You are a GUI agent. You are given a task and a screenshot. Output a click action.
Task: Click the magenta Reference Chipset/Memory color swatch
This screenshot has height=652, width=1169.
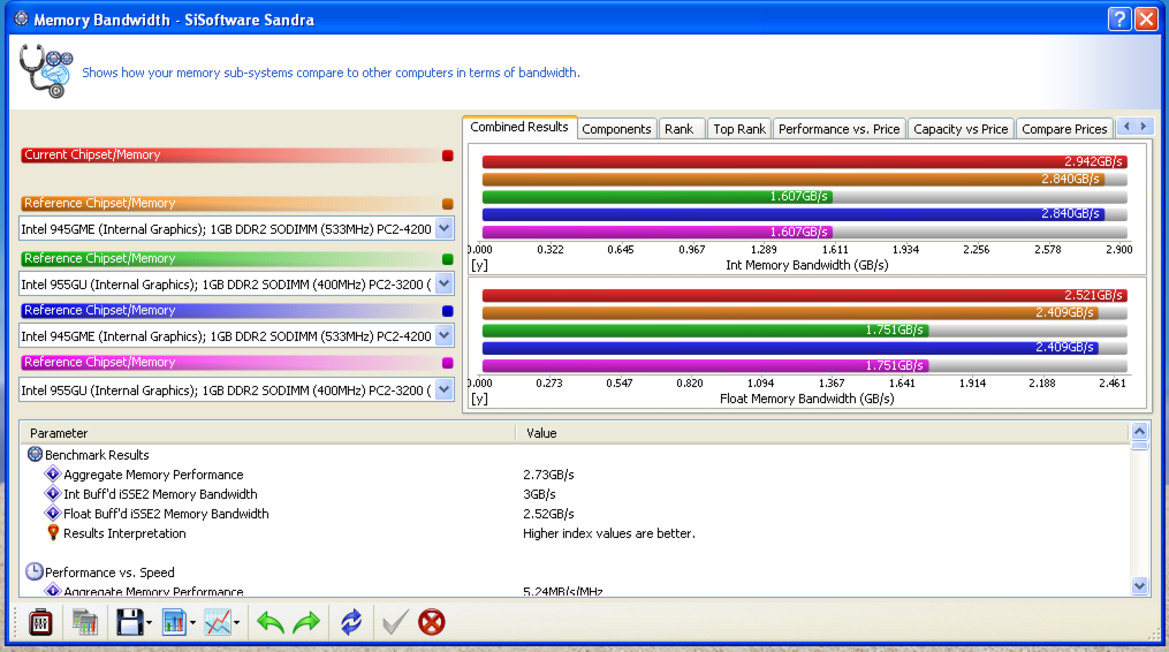[447, 362]
